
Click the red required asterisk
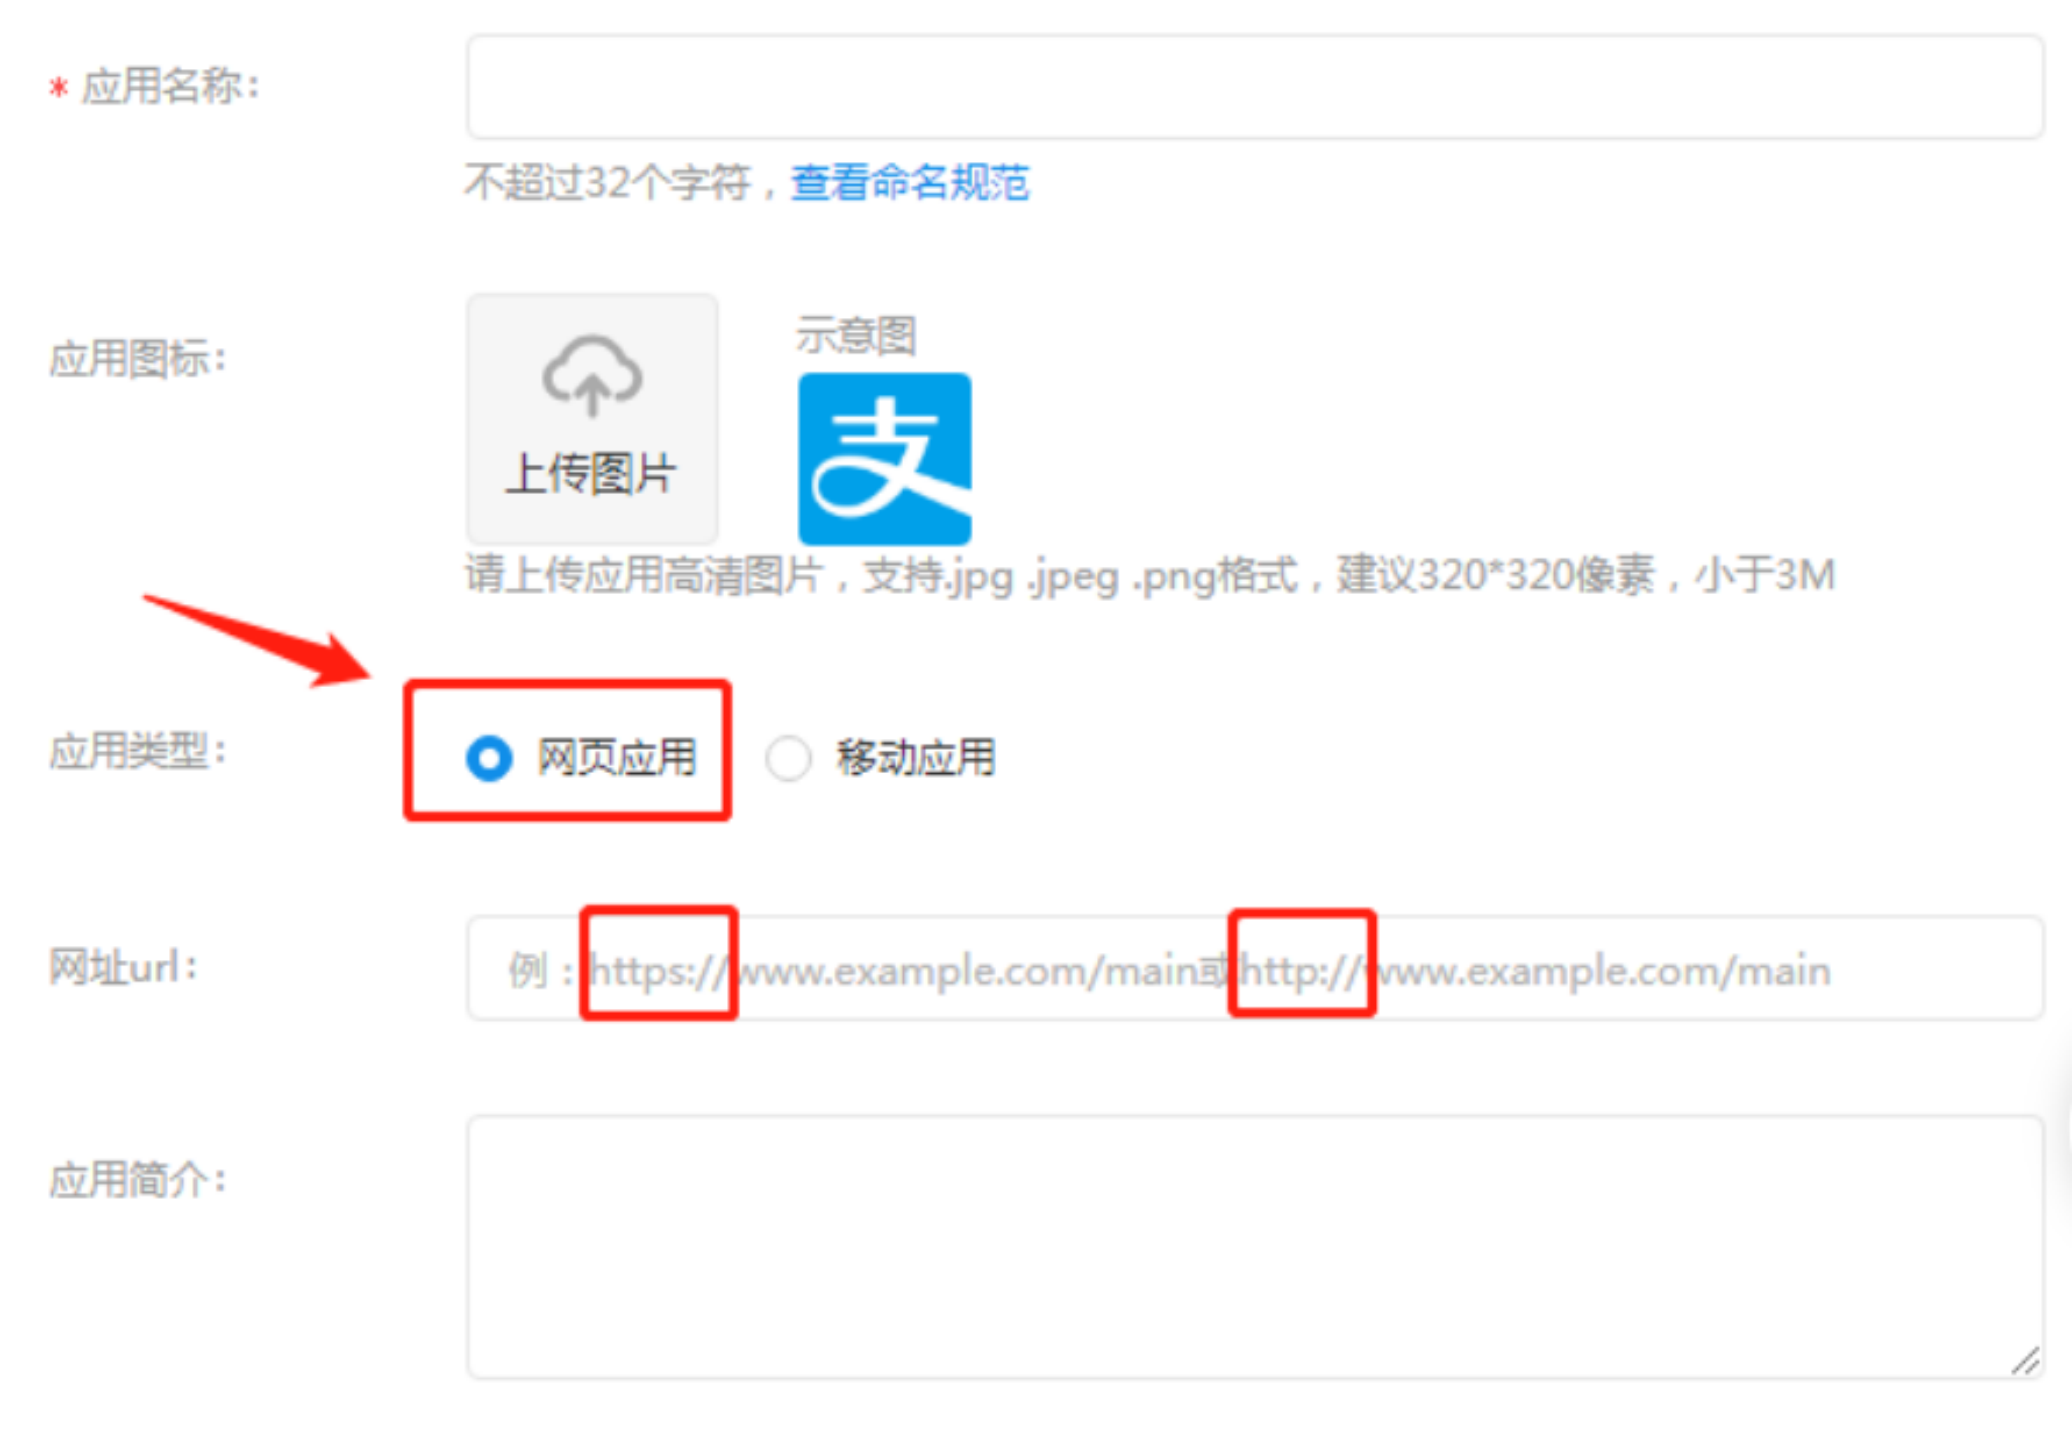click(59, 89)
